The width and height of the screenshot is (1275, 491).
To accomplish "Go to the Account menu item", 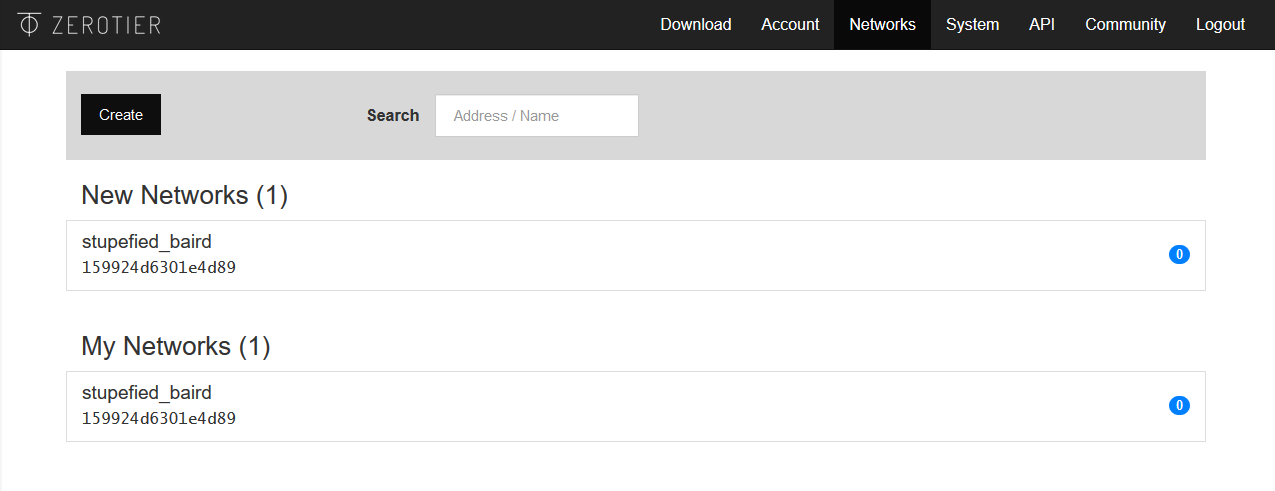I will tap(790, 25).
